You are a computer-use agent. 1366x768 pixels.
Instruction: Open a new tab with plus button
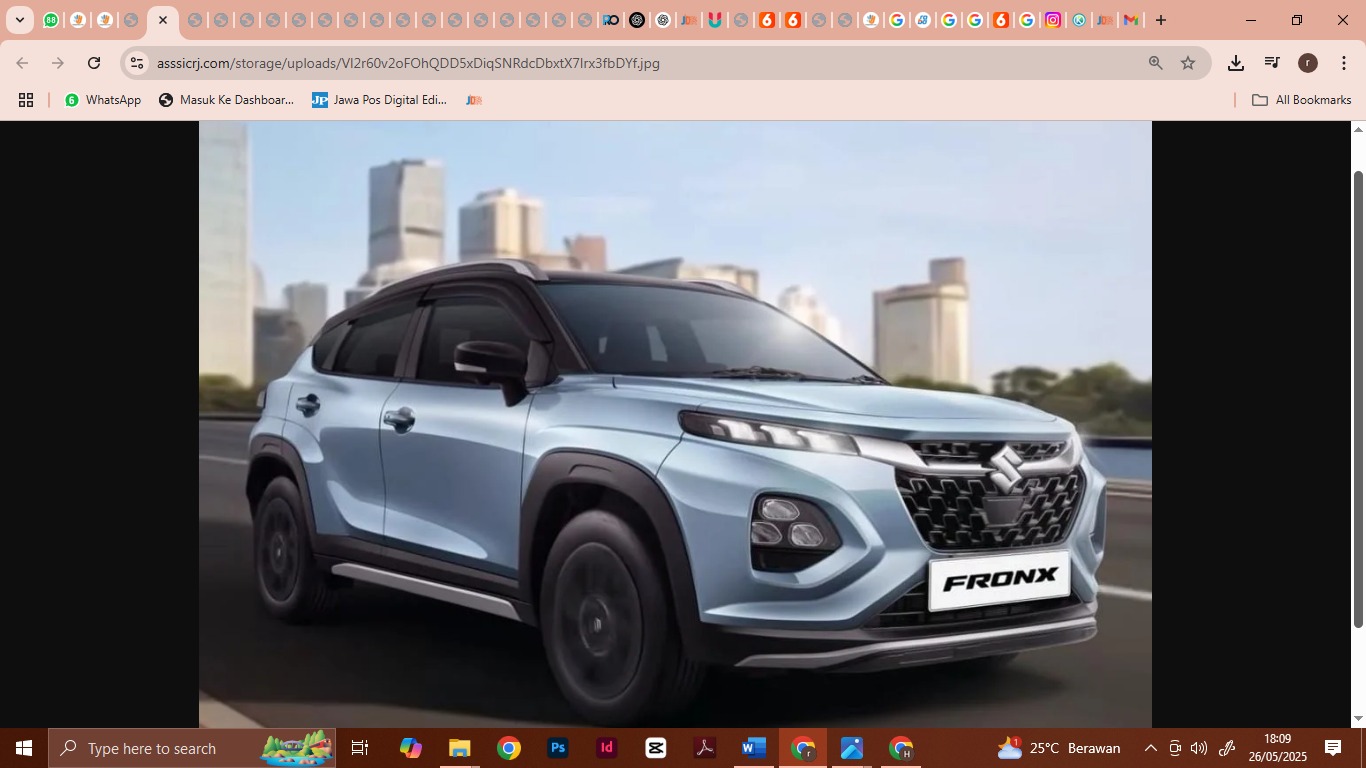(1161, 20)
